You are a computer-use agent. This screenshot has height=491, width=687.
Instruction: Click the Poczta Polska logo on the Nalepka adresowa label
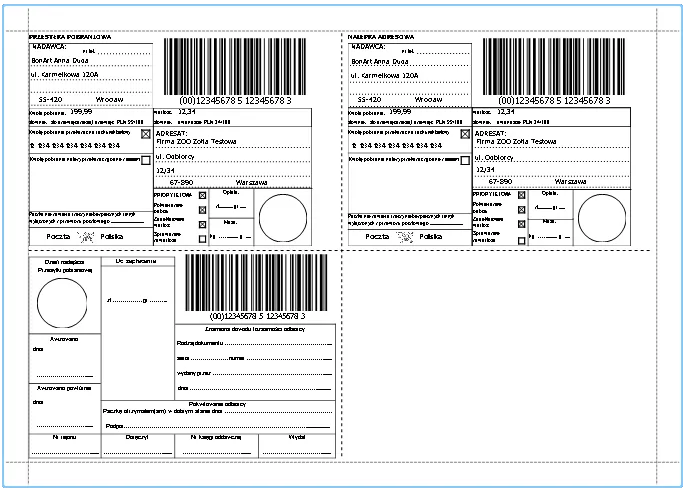point(404,237)
